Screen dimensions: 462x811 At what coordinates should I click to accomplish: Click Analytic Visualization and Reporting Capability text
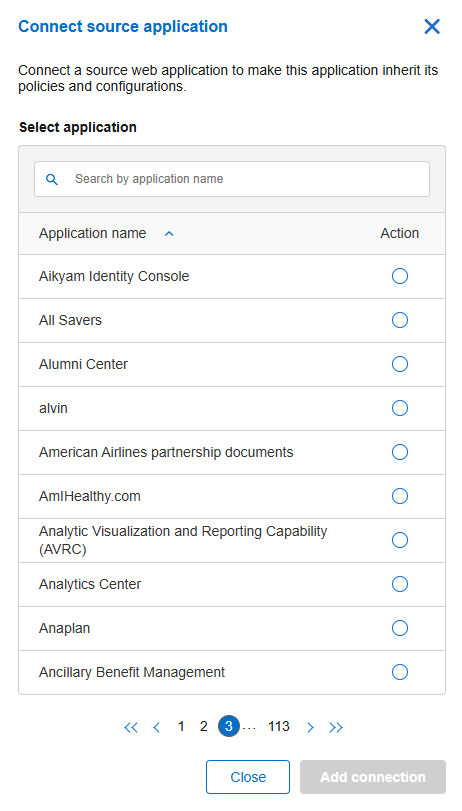(183, 540)
